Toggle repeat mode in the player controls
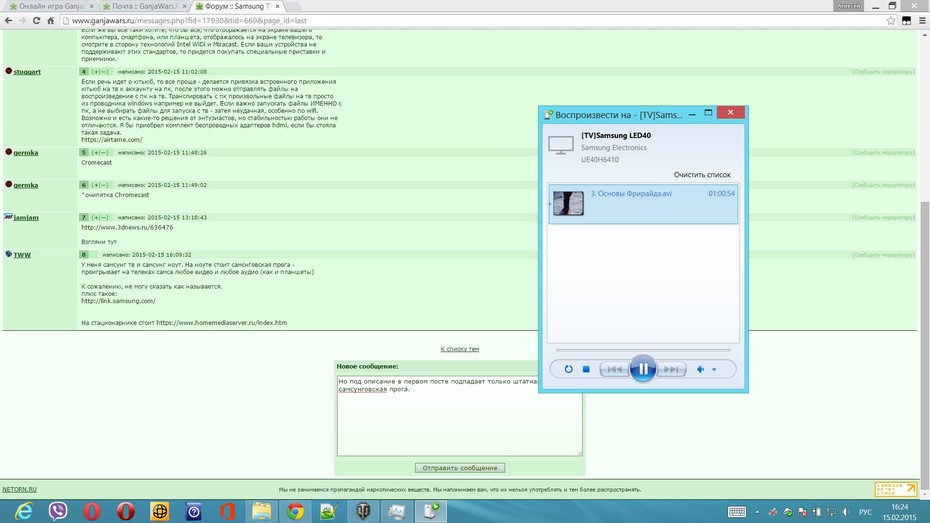The height and width of the screenshot is (523, 930). pyautogui.click(x=568, y=369)
